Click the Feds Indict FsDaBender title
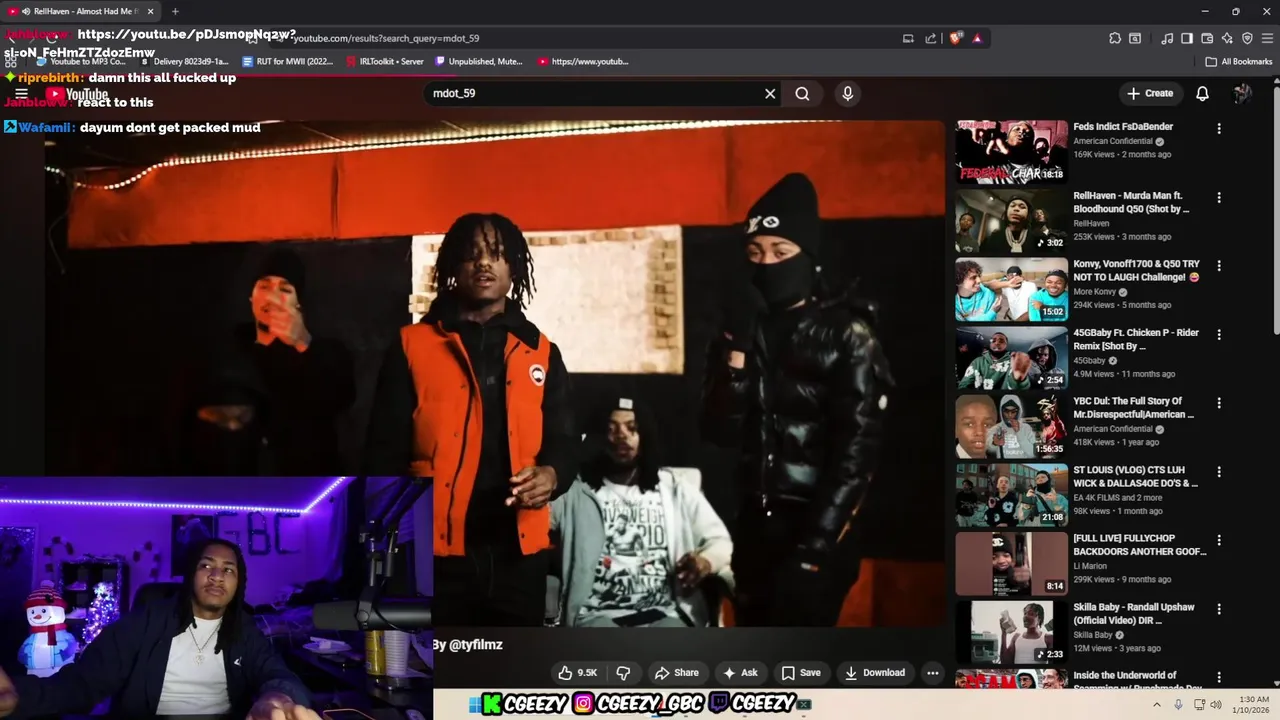The height and width of the screenshot is (720, 1280). pyautogui.click(x=1123, y=127)
